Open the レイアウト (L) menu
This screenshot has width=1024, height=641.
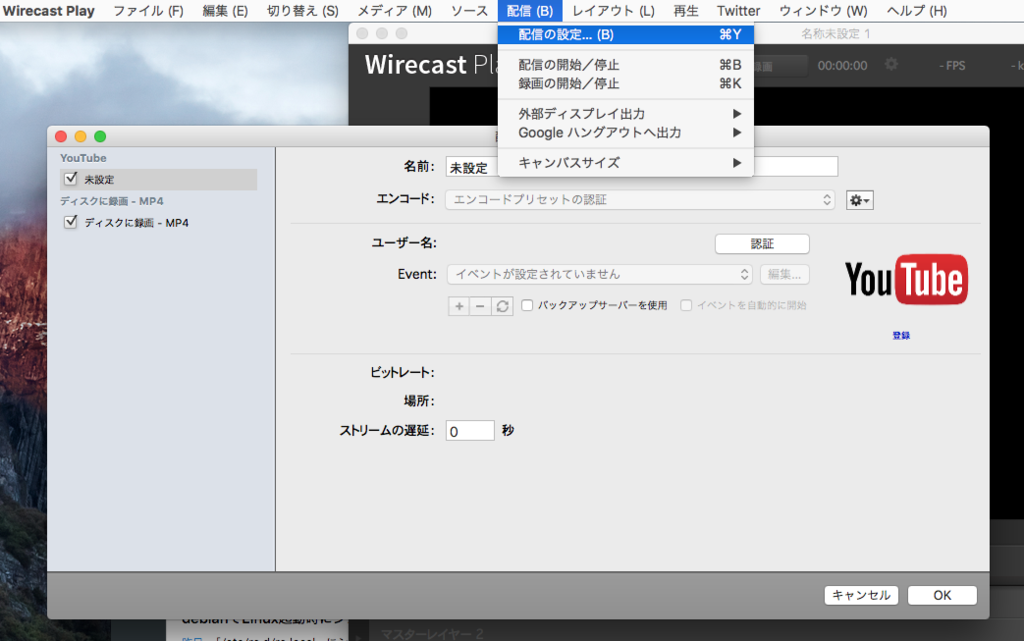tap(613, 11)
